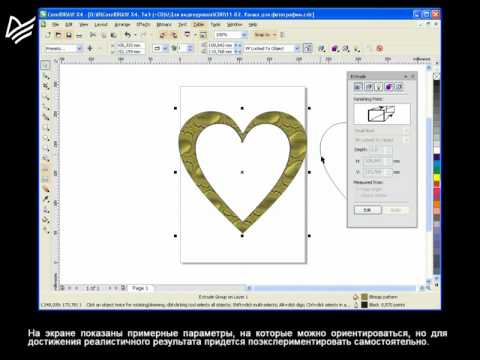Image resolution: width=480 pixels, height=360 pixels.
Task: Select the Freehand tool in the toolbox
Action: (x=45, y=107)
